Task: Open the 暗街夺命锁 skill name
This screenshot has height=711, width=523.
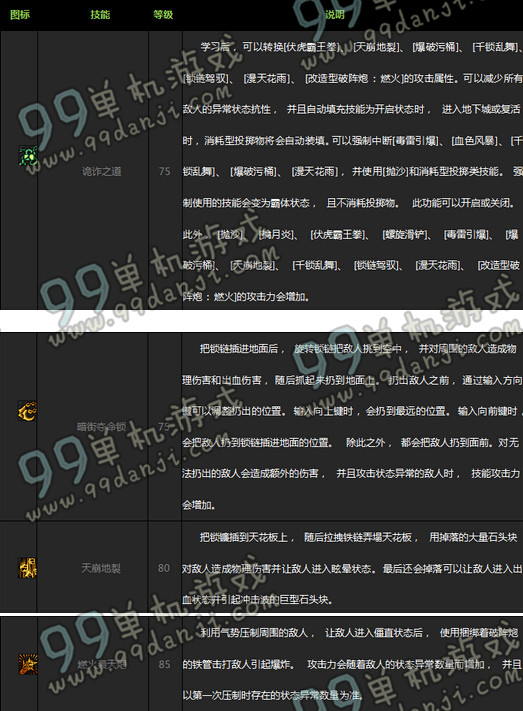Action: click(102, 427)
